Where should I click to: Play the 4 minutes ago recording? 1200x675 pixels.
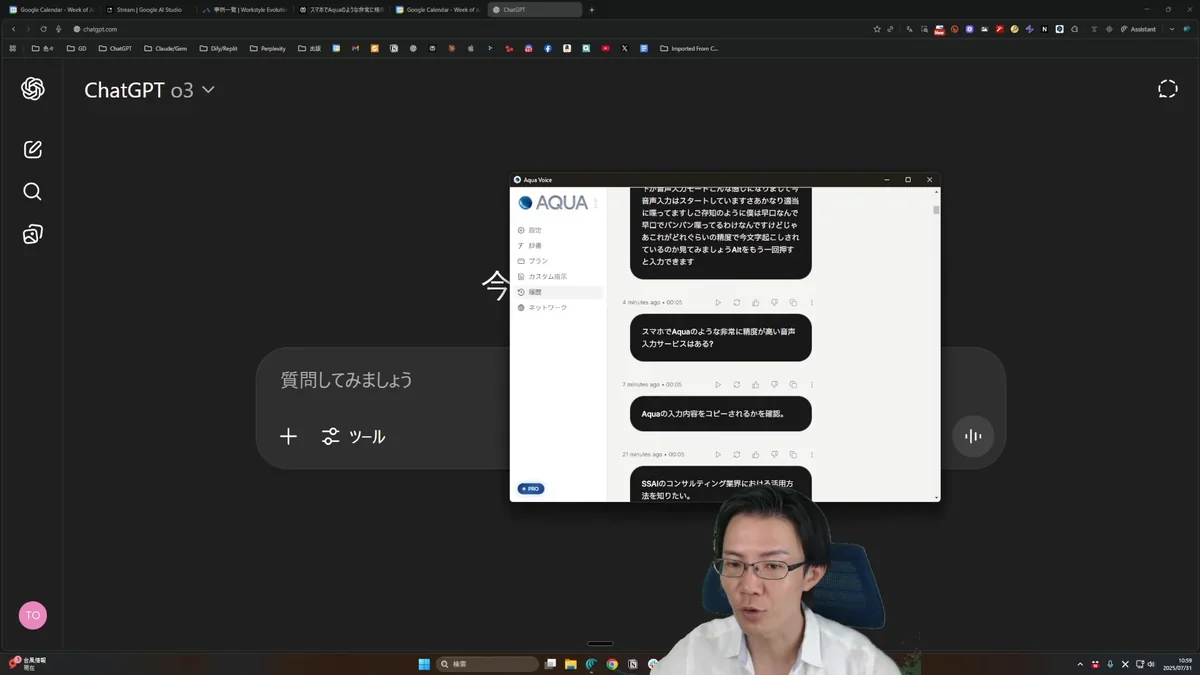coord(718,303)
